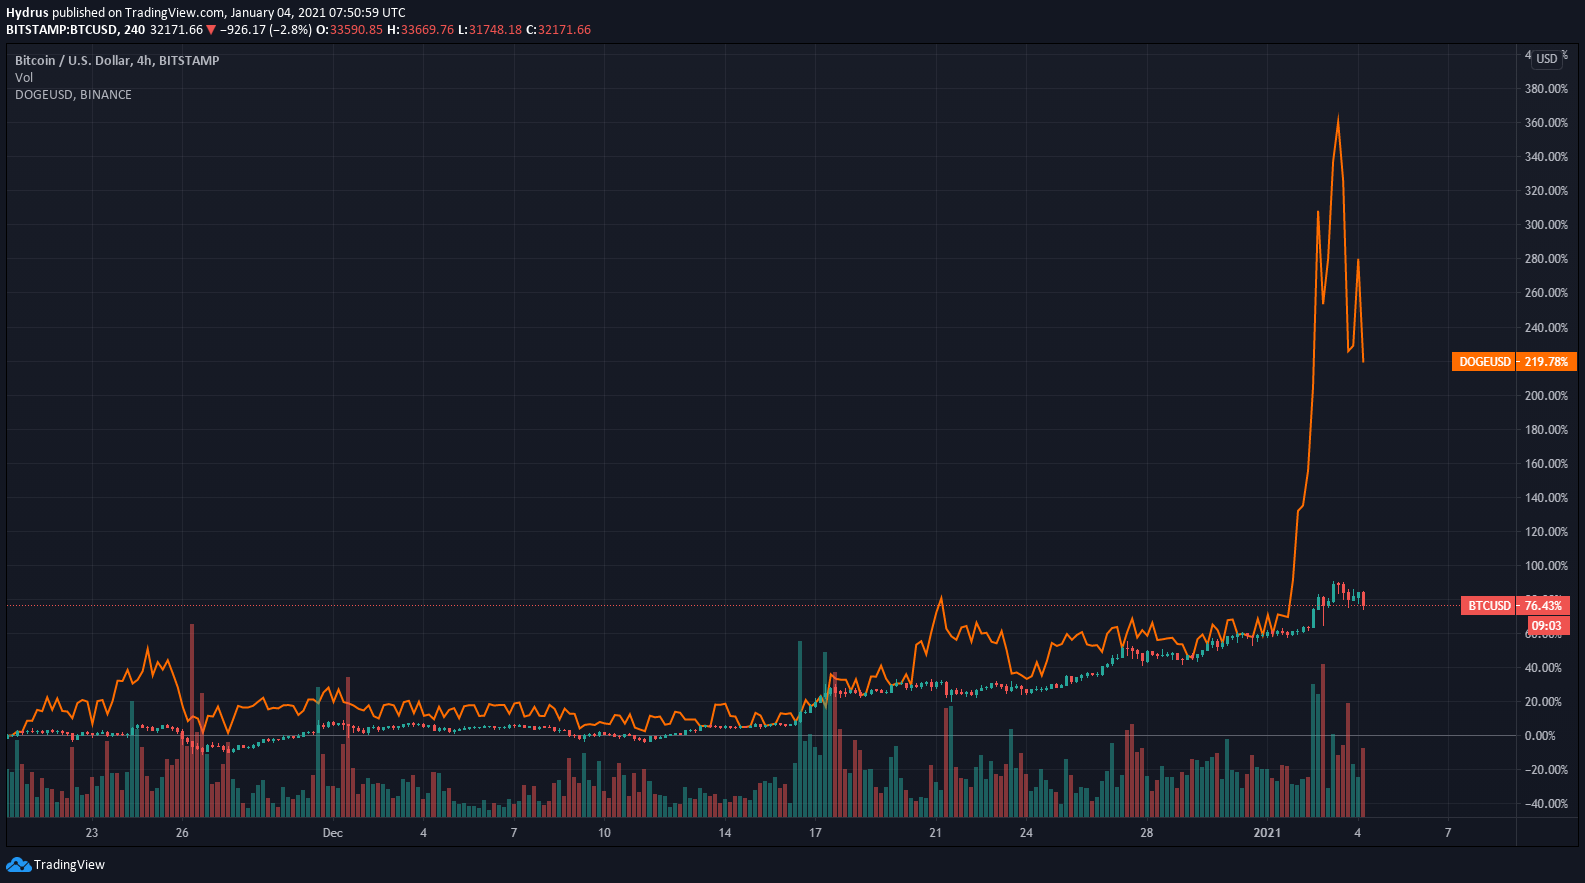
Task: Click the BITSTAMP:BTCUSD symbol in header
Action: click(62, 30)
